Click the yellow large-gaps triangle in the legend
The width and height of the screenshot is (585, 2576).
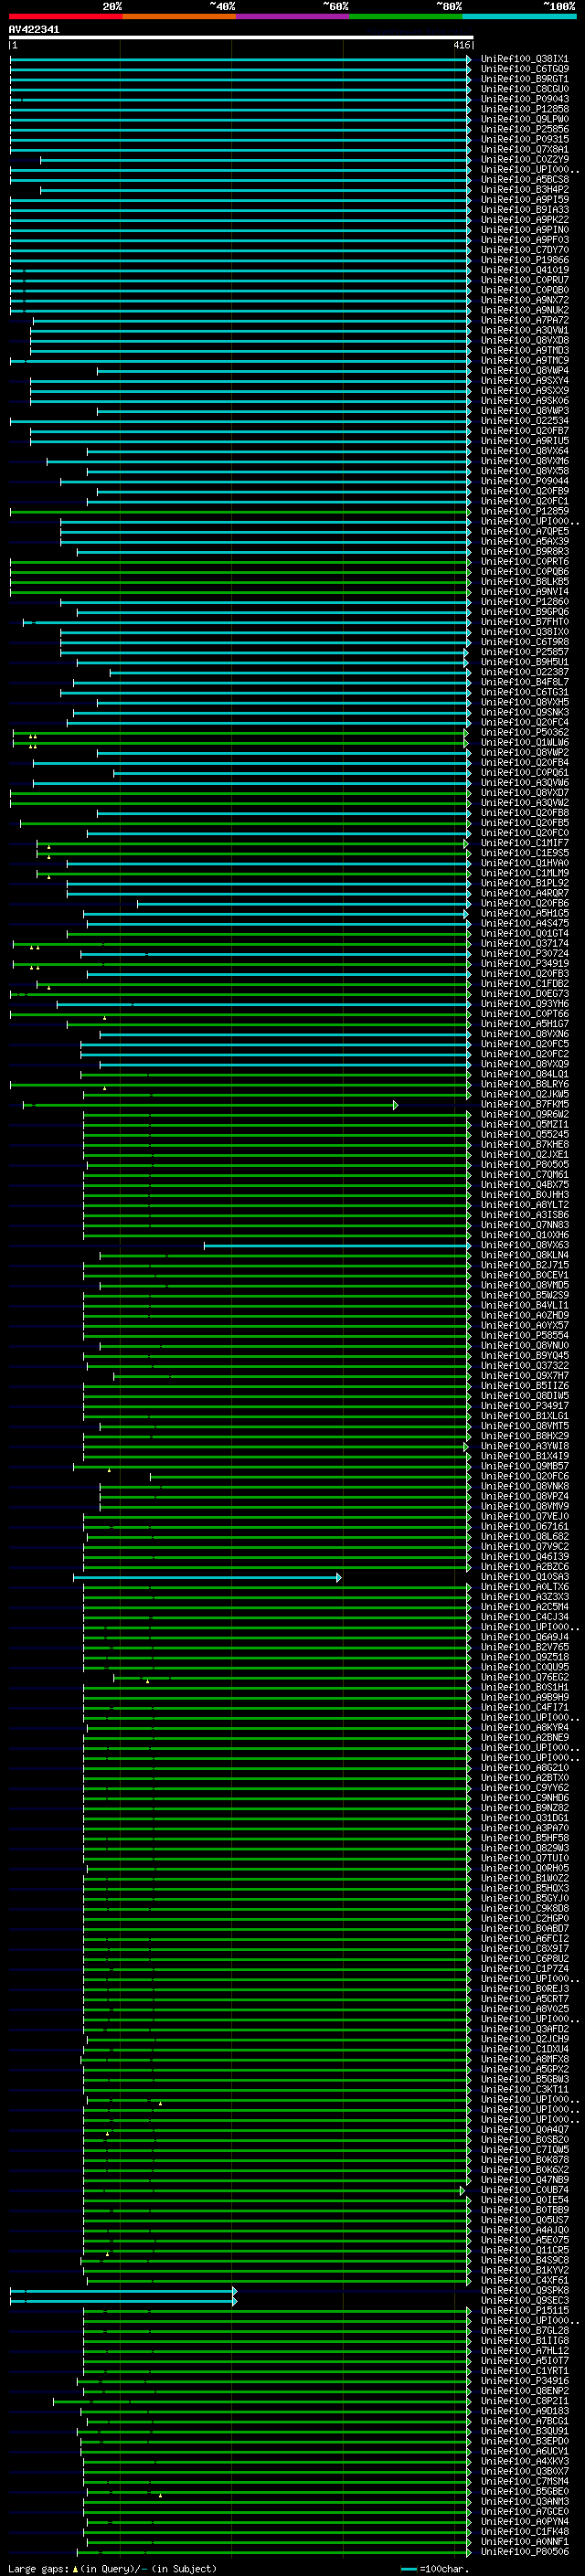coord(75,2568)
